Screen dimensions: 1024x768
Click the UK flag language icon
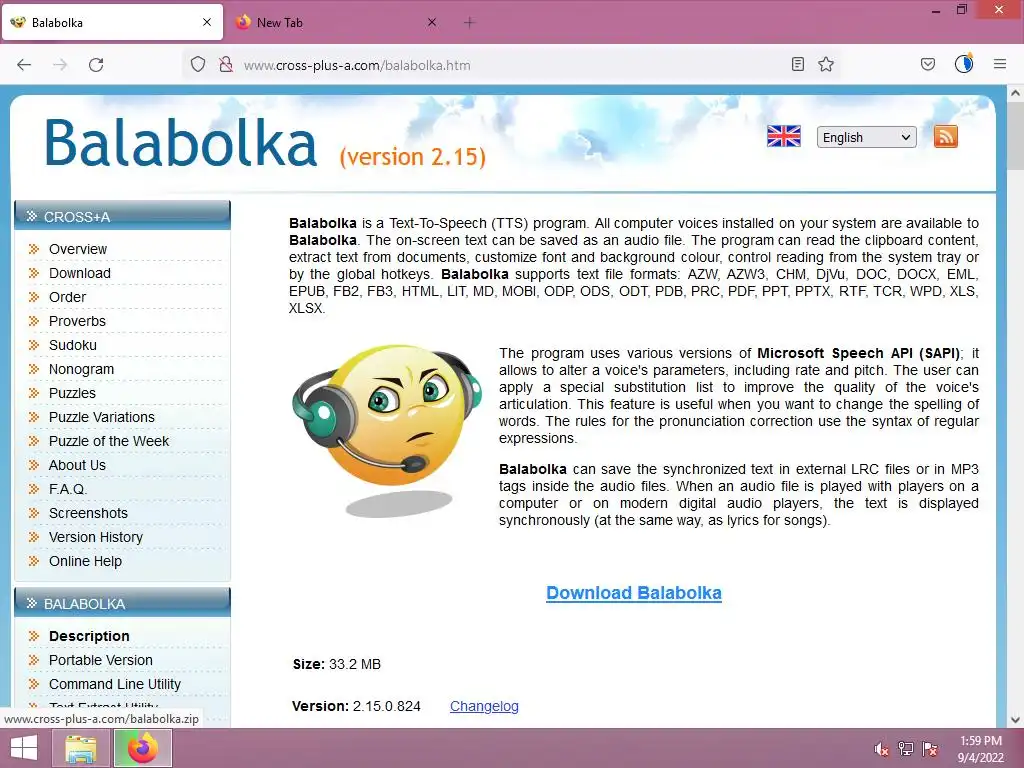[x=784, y=136]
